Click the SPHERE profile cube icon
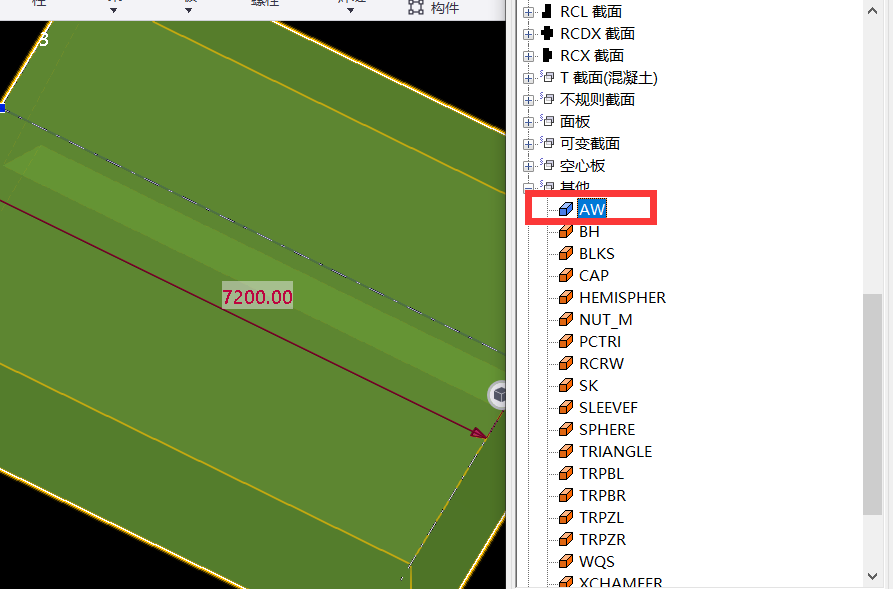Viewport: 893px width, 589px height. (x=566, y=430)
